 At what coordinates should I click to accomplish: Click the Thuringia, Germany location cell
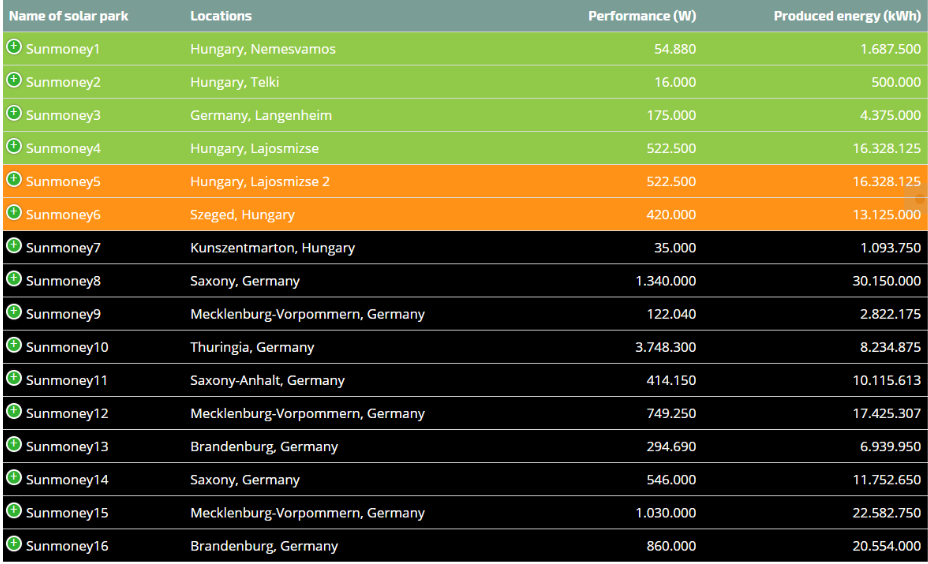pos(252,348)
